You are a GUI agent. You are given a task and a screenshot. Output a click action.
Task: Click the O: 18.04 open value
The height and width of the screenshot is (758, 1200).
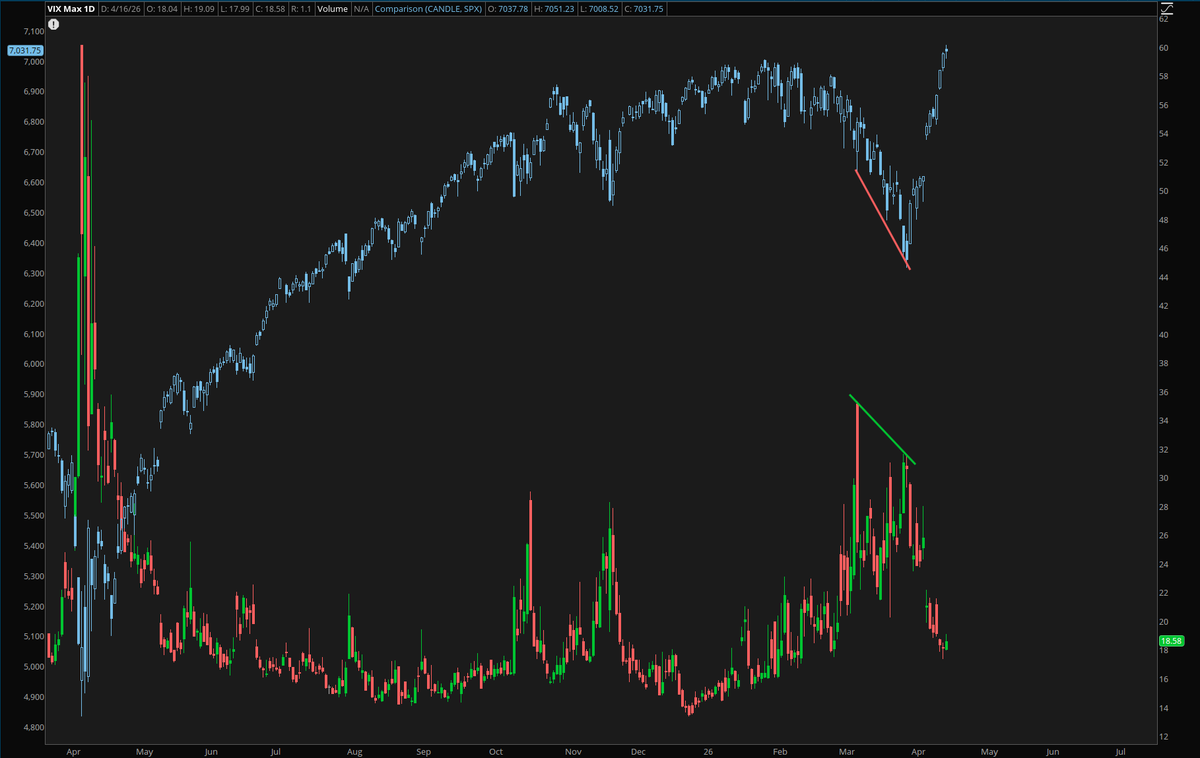pyautogui.click(x=163, y=9)
